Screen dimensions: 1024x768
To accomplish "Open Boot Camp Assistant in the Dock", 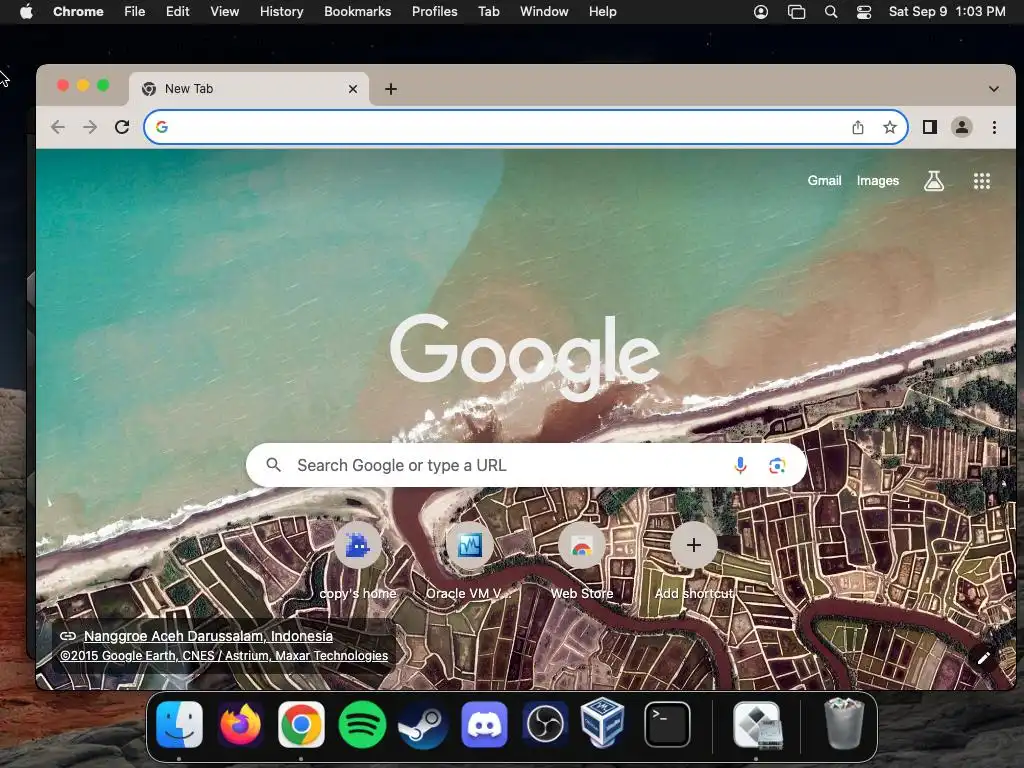I will [757, 724].
